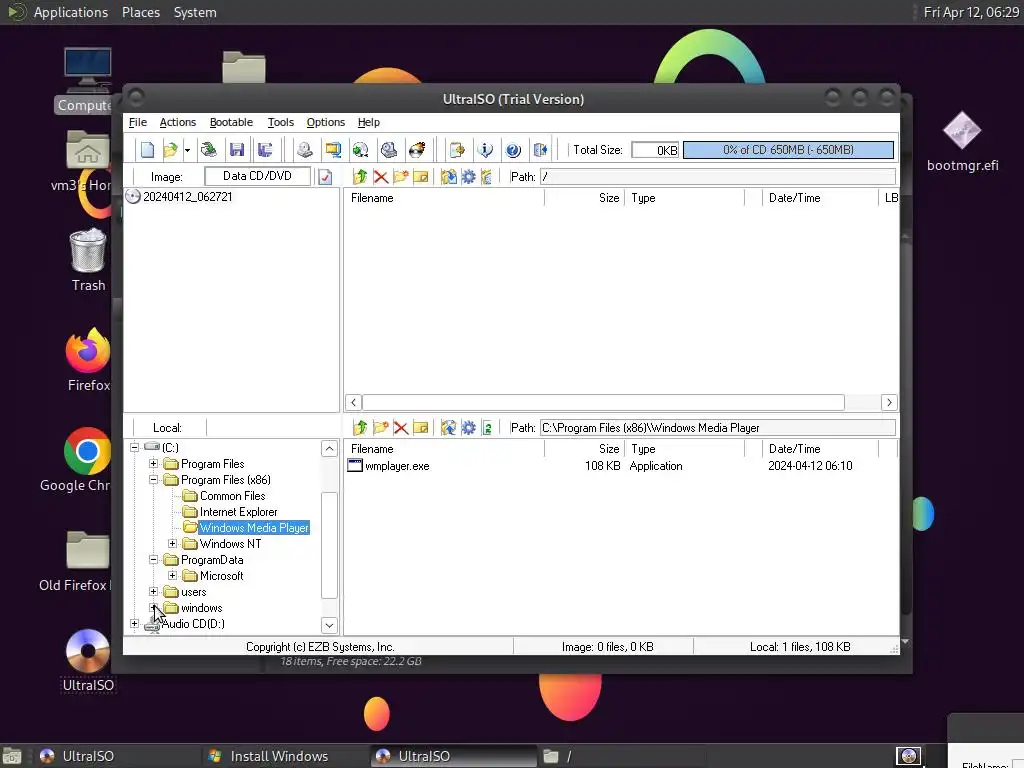Click the Mount to Virtual Drive icon
Screen dimensions: 1024x768
coord(389,150)
